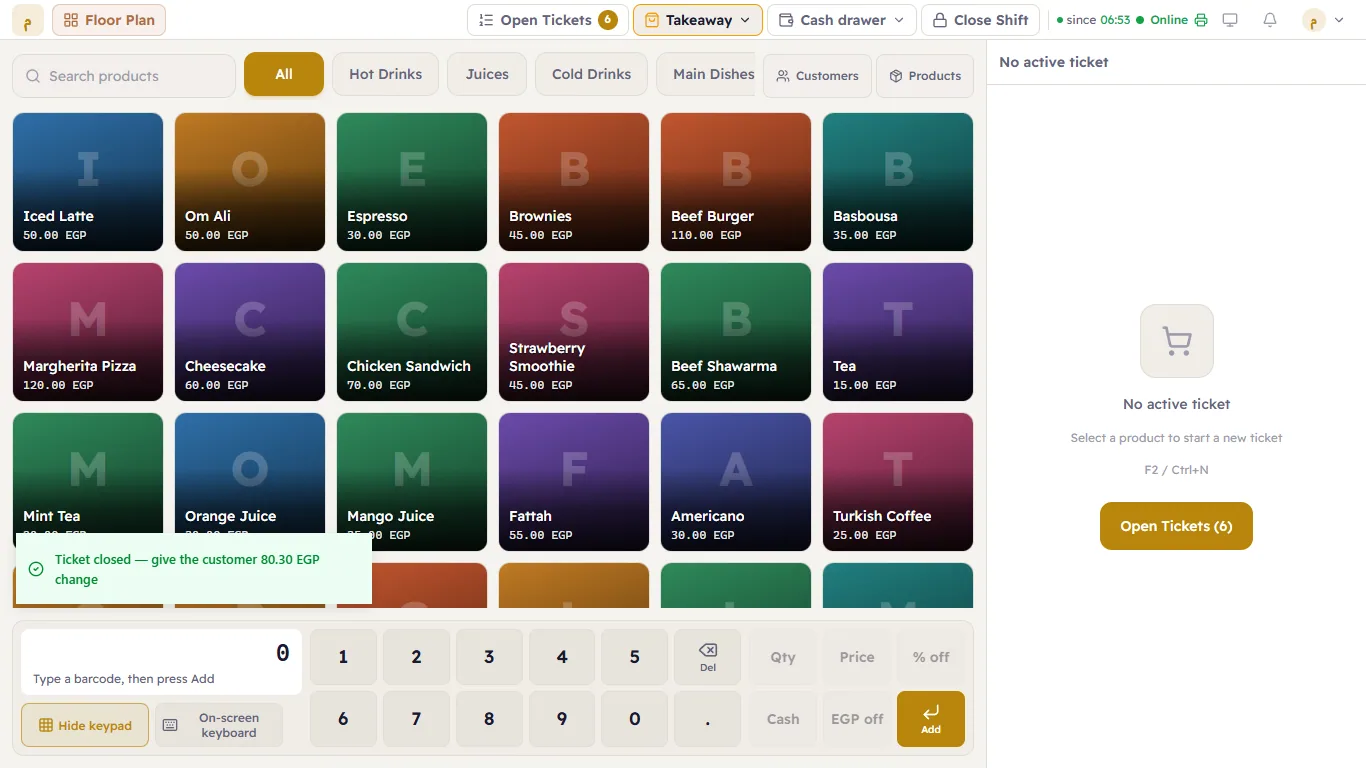This screenshot has height=768, width=1366.
Task: Click the Close Shift button
Action: (980, 20)
